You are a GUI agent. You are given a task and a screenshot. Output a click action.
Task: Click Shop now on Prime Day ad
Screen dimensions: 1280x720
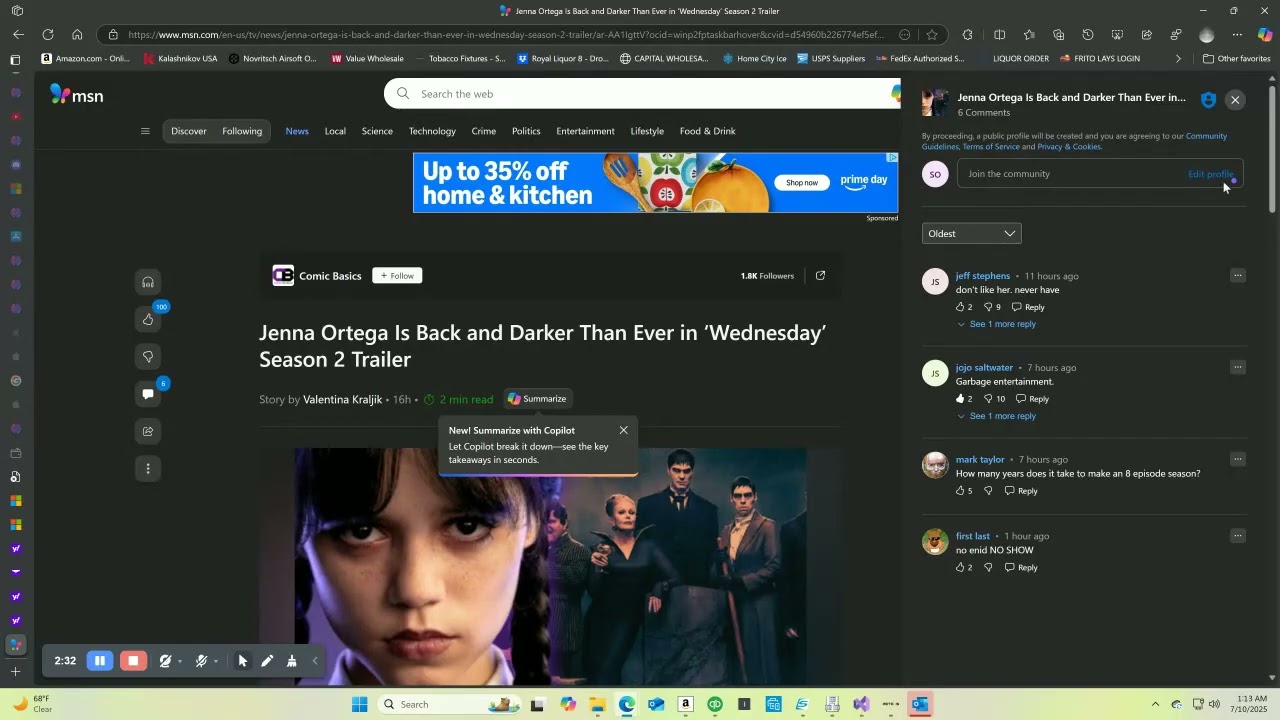pyautogui.click(x=802, y=183)
